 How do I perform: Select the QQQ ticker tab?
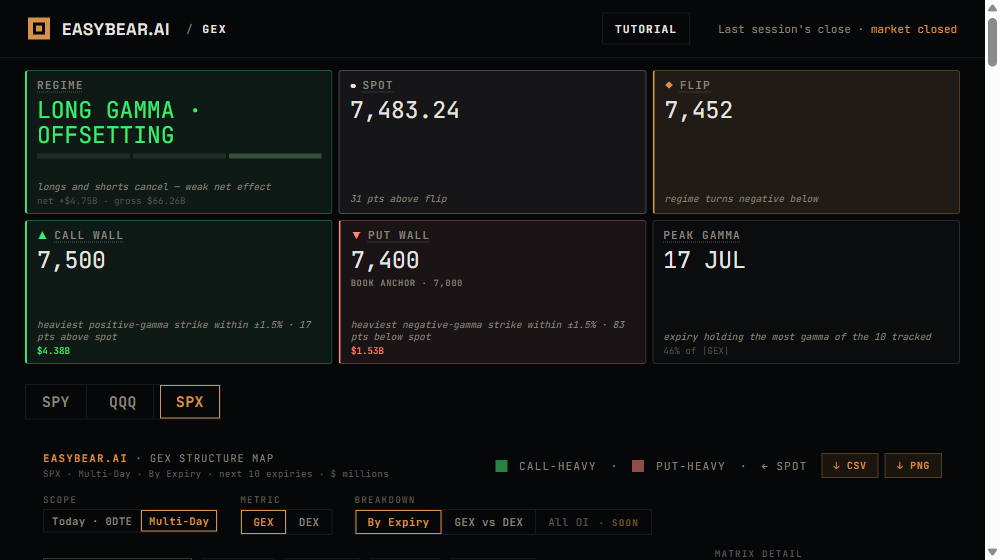coord(122,402)
